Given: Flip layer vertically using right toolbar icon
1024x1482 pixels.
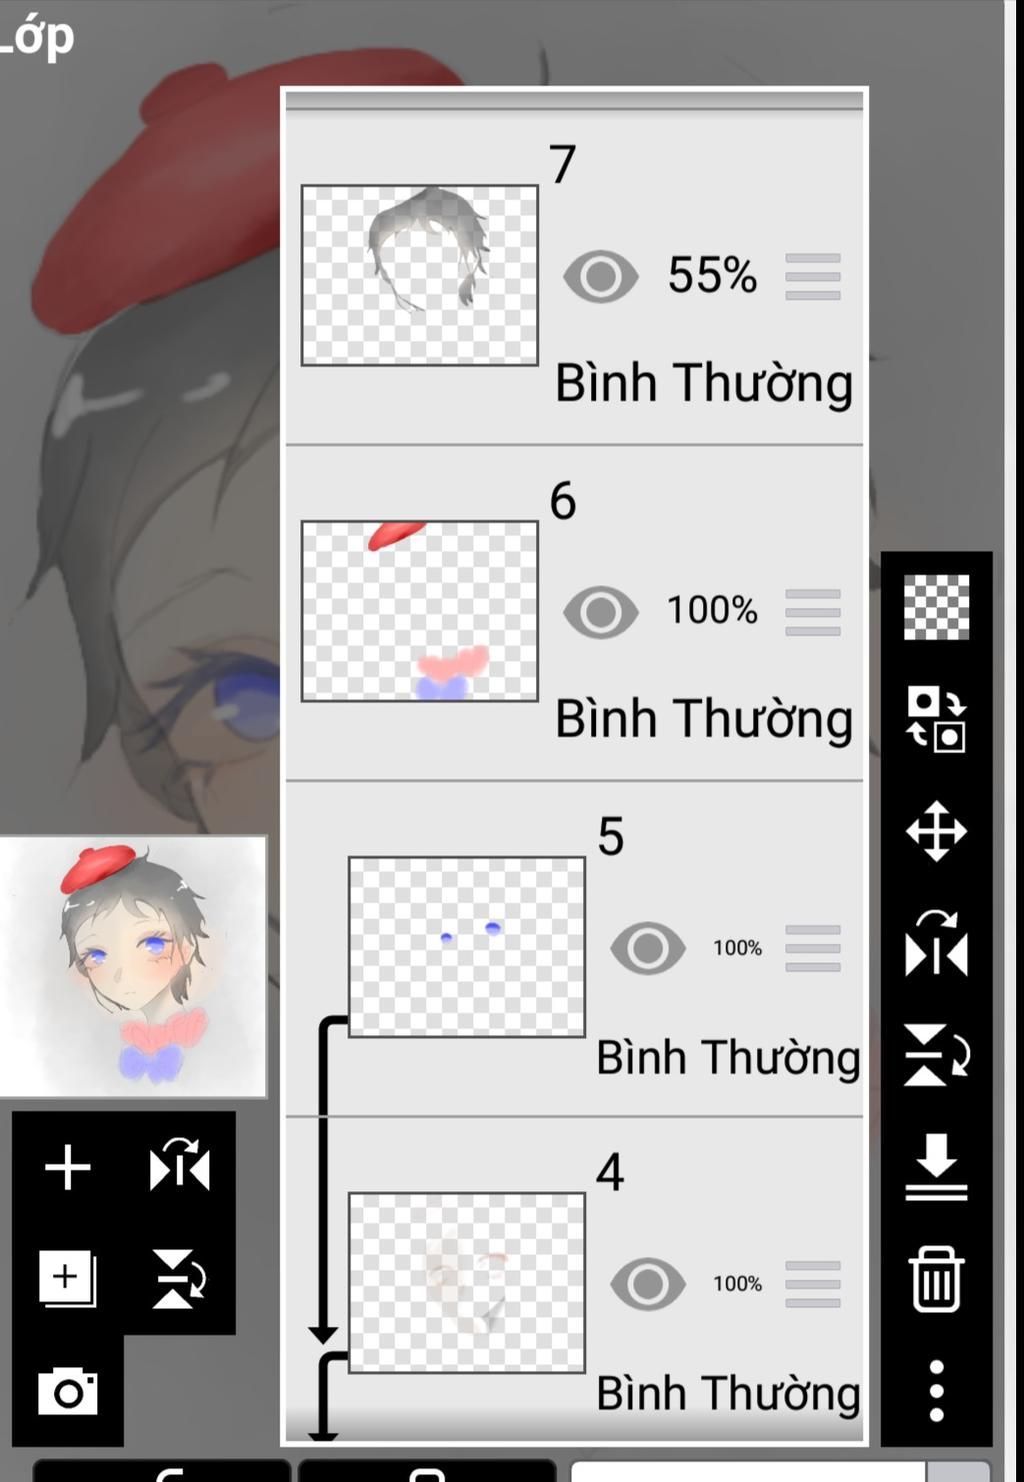Looking at the screenshot, I should point(936,1055).
